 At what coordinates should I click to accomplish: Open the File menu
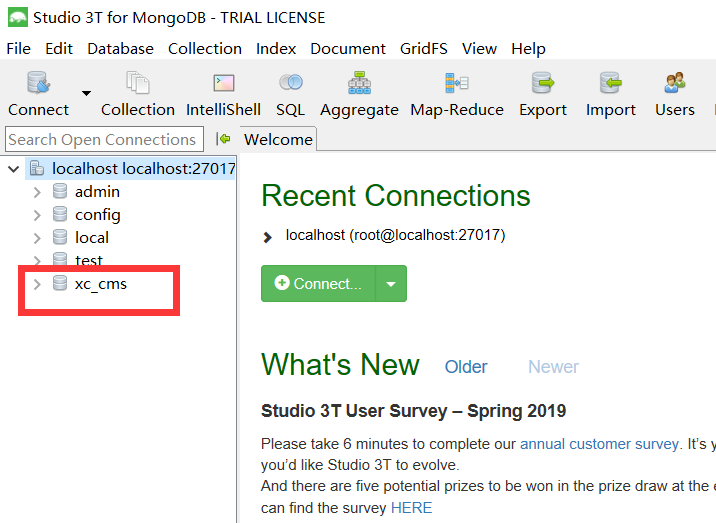[19, 48]
